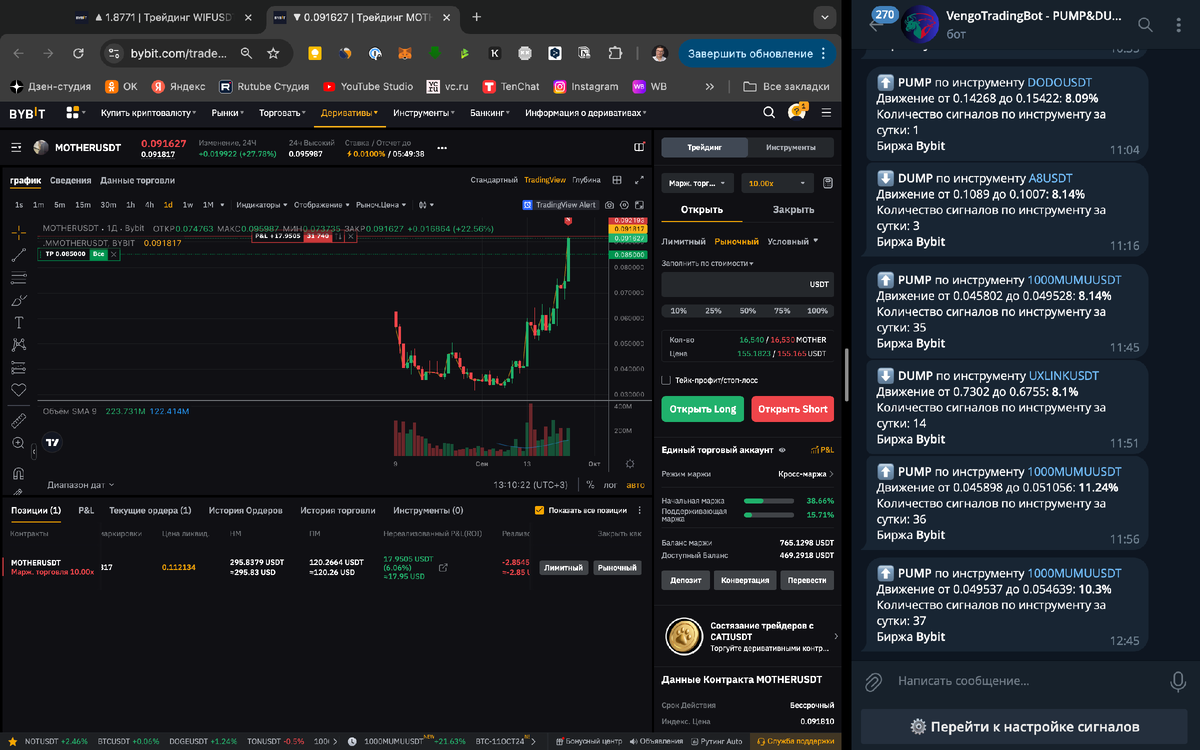
Task: Click the MetaMask fox extension icon
Action: (x=405, y=53)
